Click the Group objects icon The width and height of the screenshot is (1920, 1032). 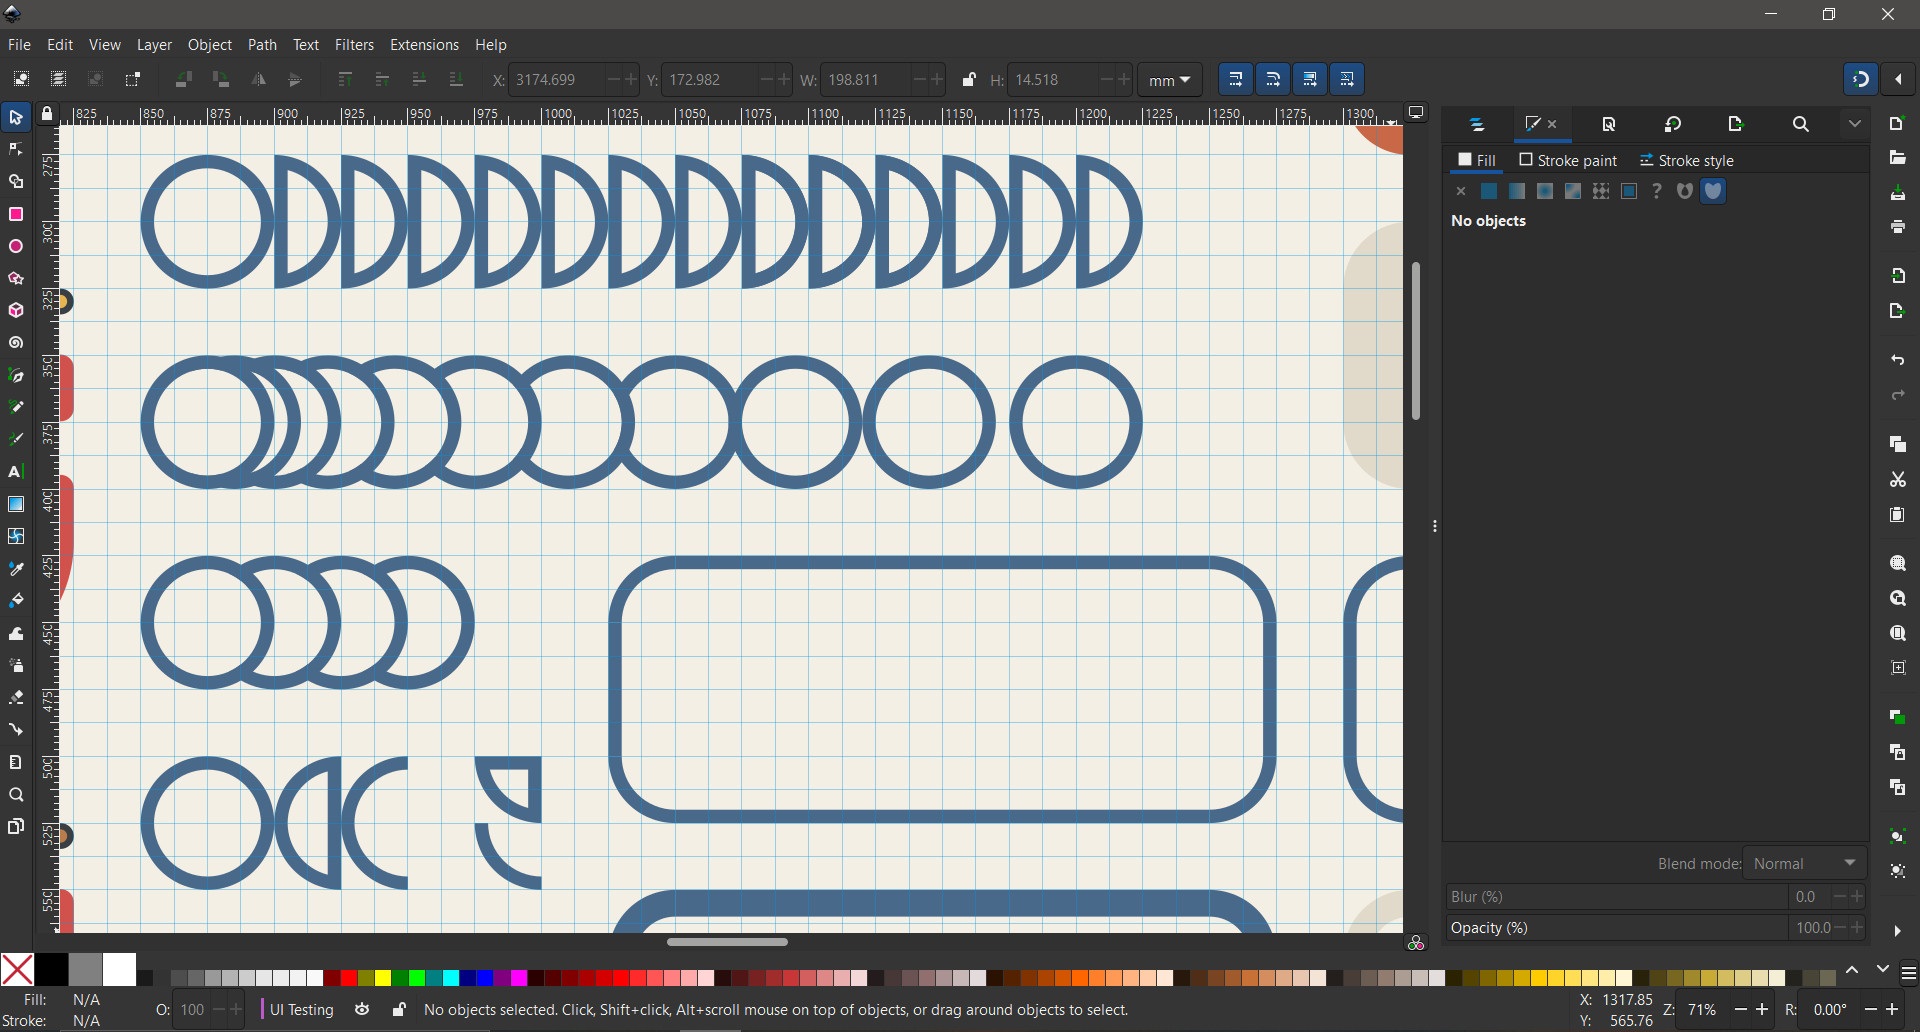[x=1898, y=836]
